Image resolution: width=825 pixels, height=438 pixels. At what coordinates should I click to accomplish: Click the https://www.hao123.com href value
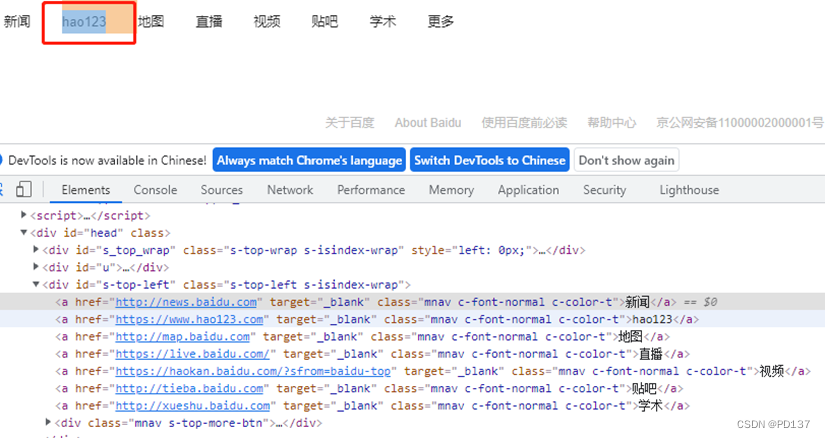tap(189, 320)
